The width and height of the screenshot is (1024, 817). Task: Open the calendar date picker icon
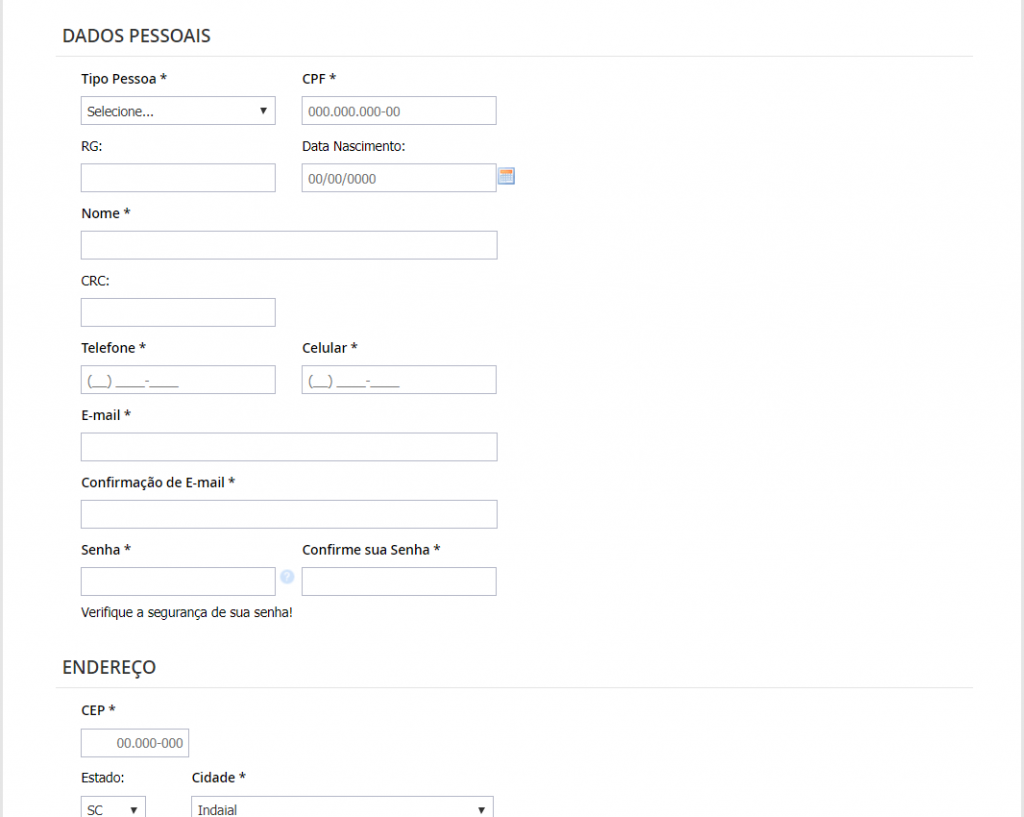[506, 177]
